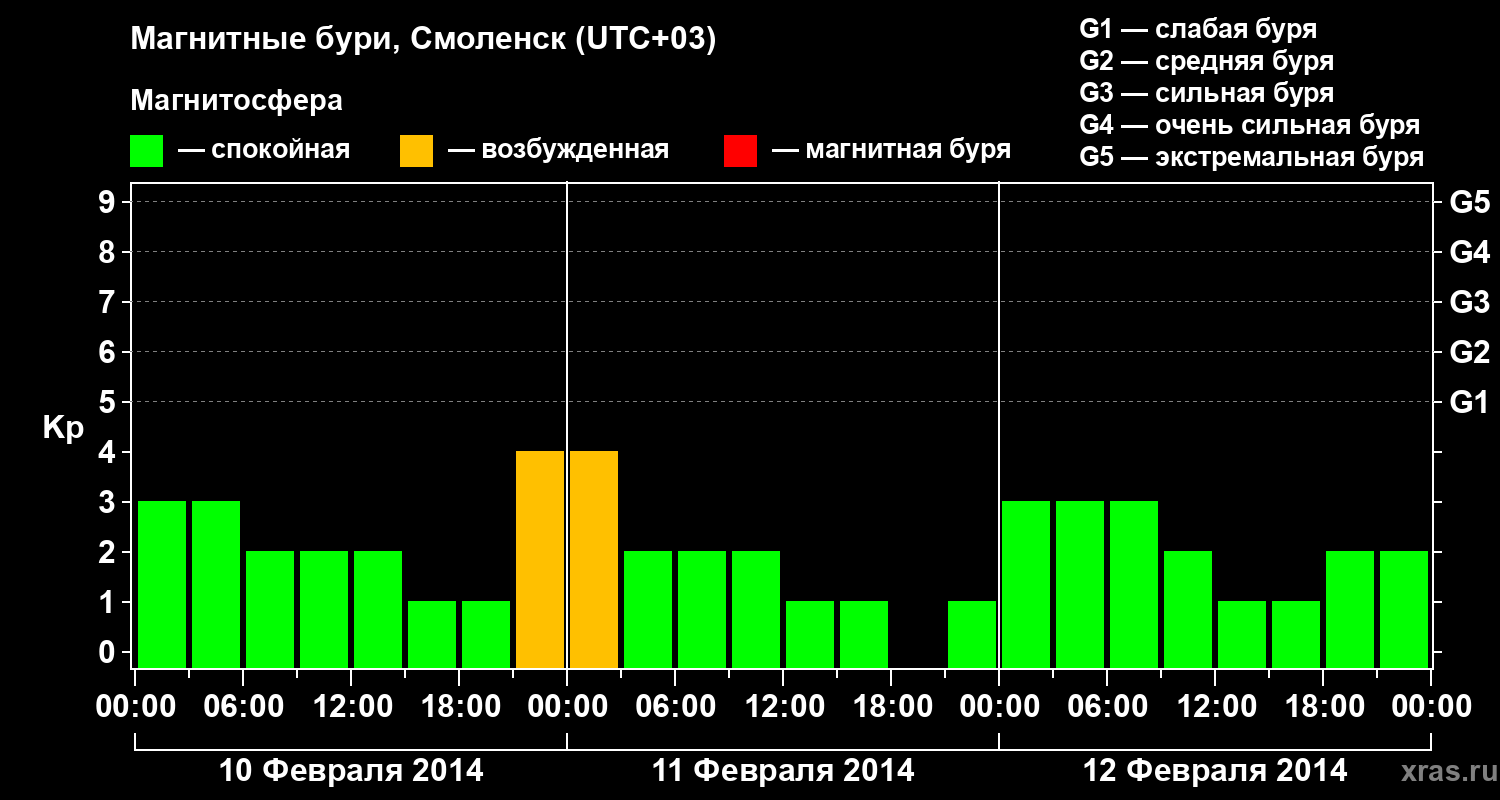Click the green bar for 00:00–03:00 on 12 February

coord(1026,584)
